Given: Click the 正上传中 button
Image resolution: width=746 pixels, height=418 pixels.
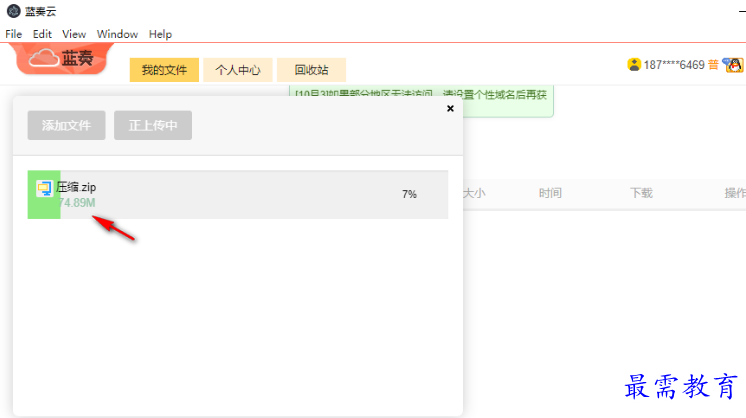Looking at the screenshot, I should tap(153, 125).
